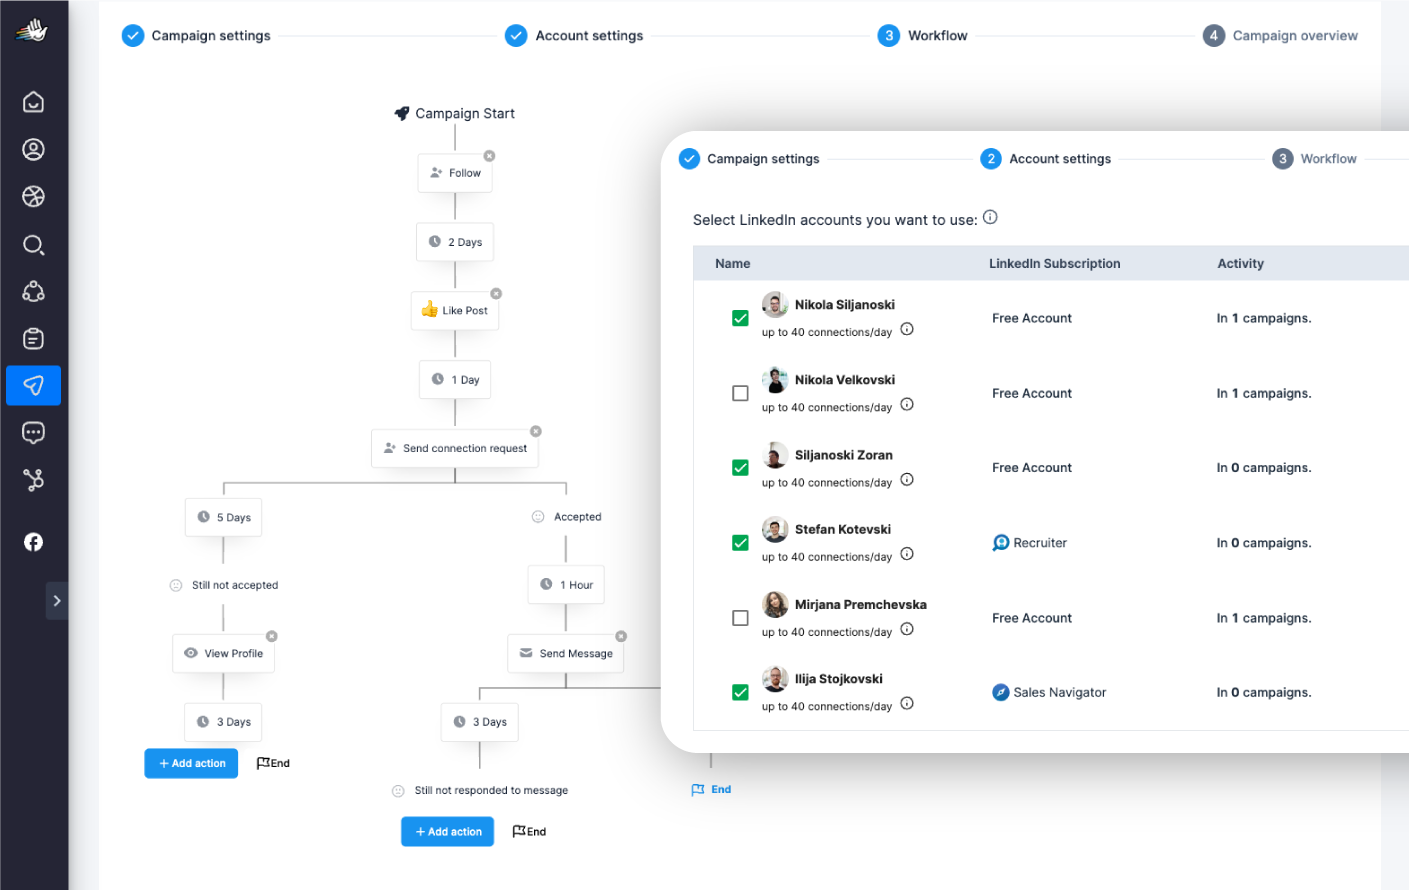Click the Add action button under View Profile

pos(191,763)
